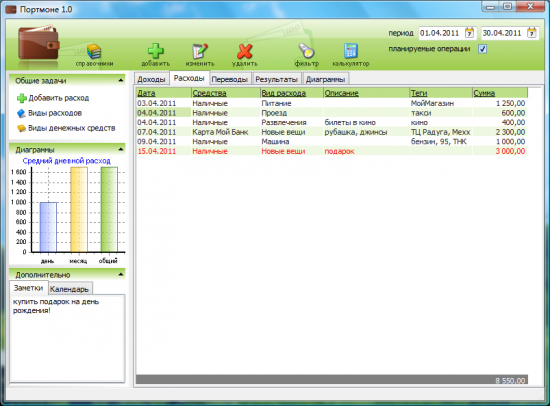The width and height of the screenshot is (550, 406).
Task: Sort table by Сумма column header
Action: coord(484,93)
